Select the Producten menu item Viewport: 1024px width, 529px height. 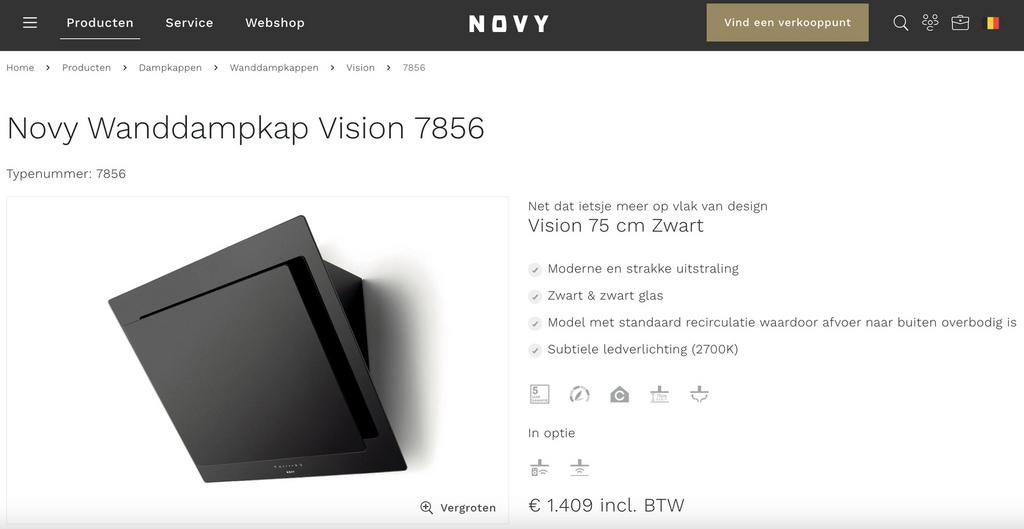(100, 23)
